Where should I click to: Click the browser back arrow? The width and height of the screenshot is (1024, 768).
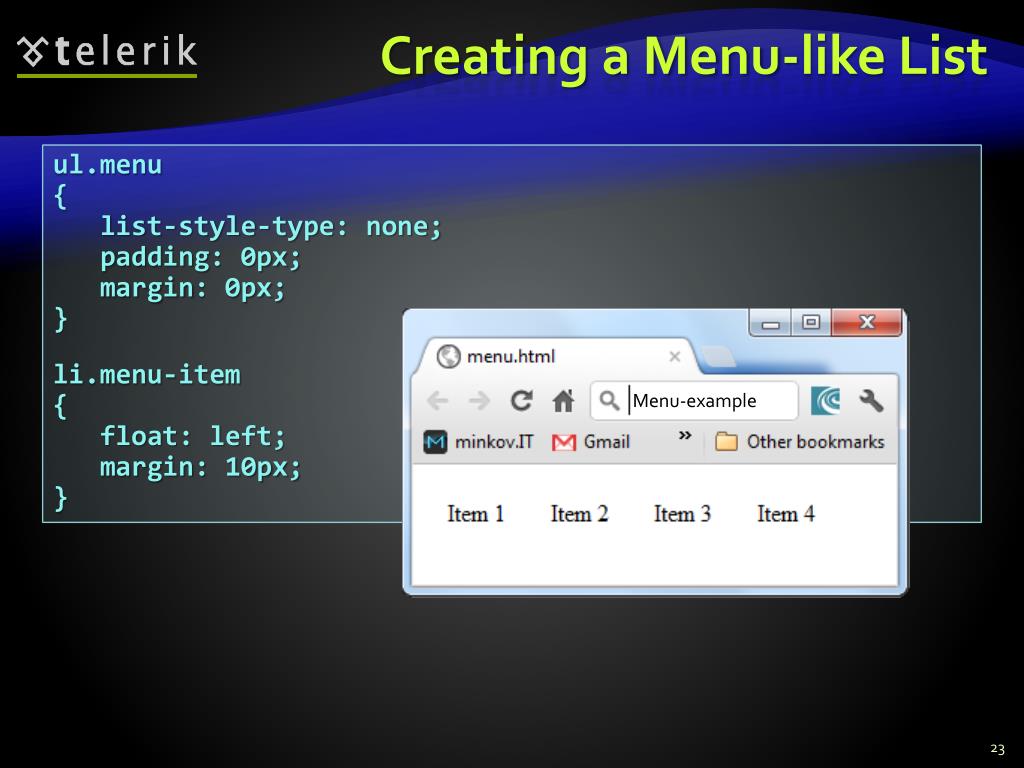438,400
